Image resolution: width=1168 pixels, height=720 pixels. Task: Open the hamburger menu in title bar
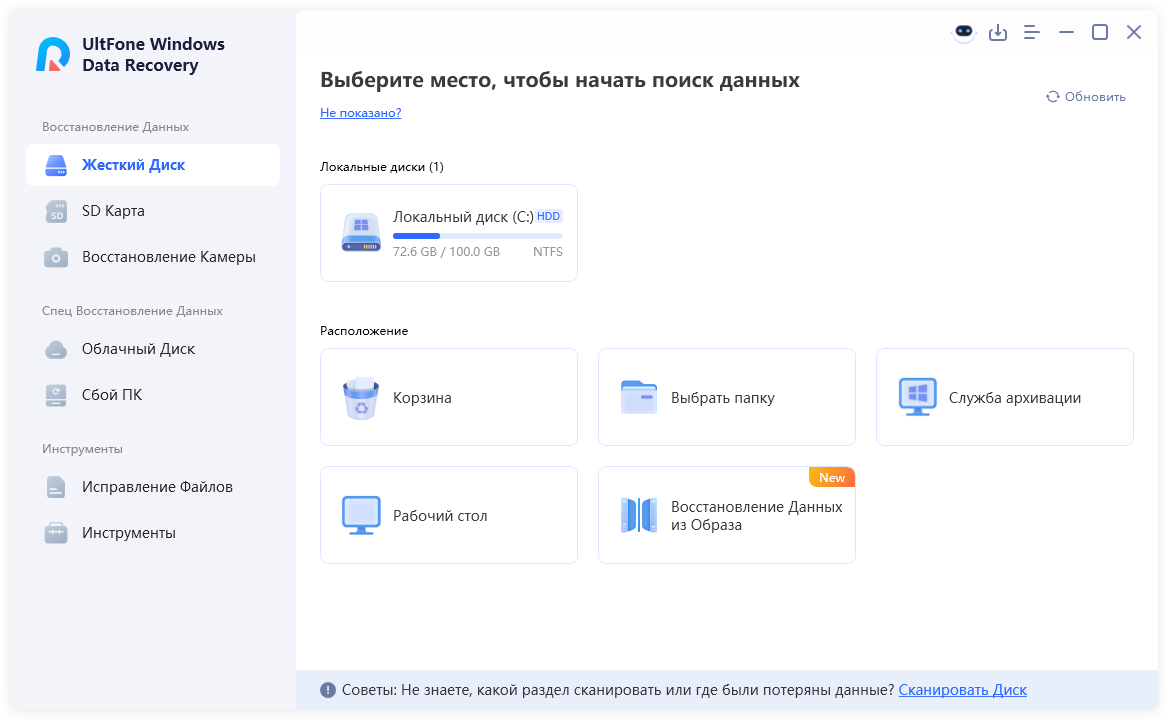[1032, 33]
